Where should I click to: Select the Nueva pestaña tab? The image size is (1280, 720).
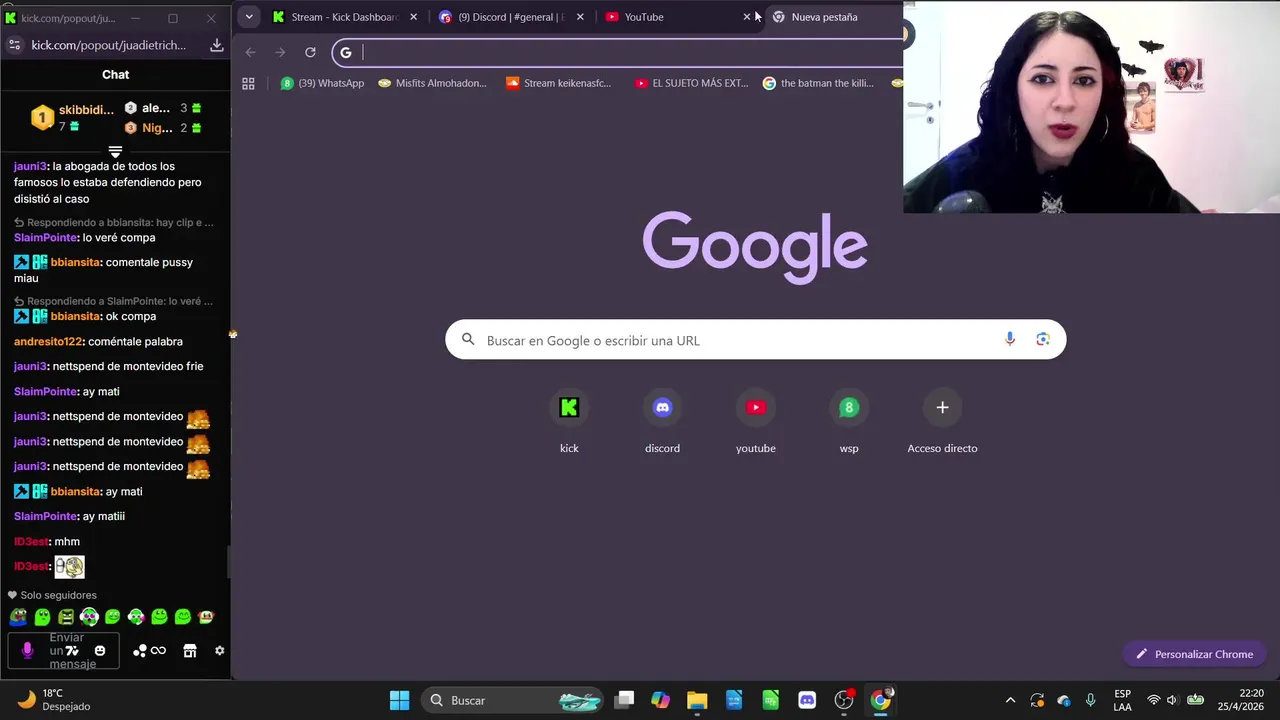pyautogui.click(x=830, y=17)
